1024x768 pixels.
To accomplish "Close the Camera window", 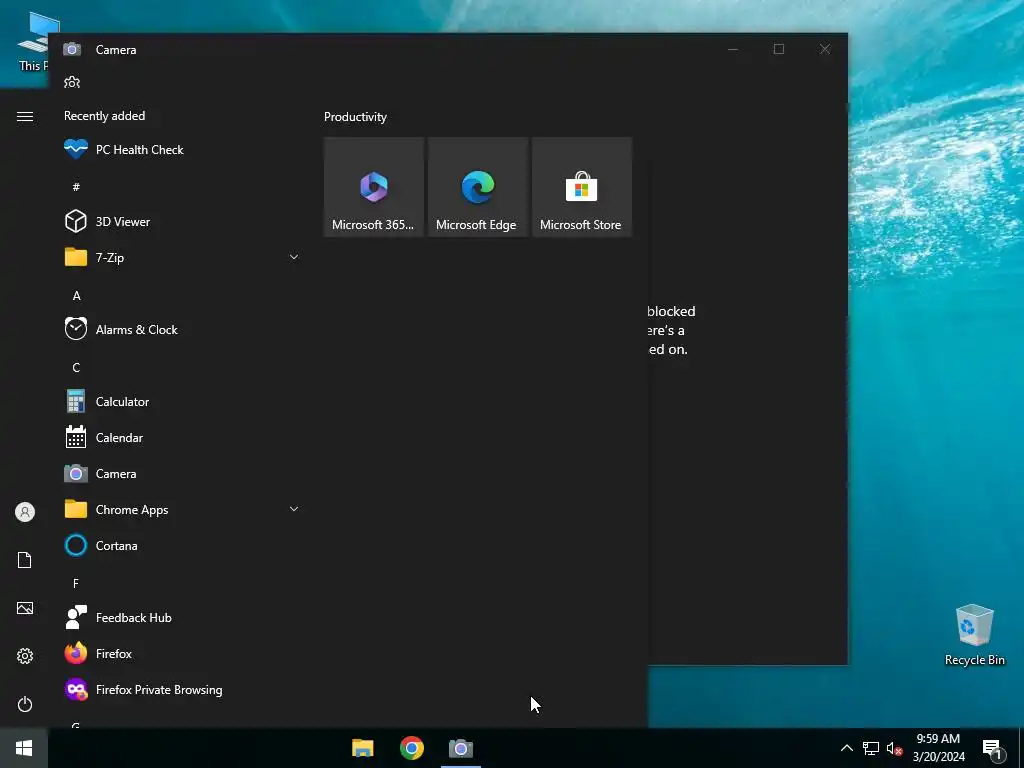I will (x=825, y=49).
